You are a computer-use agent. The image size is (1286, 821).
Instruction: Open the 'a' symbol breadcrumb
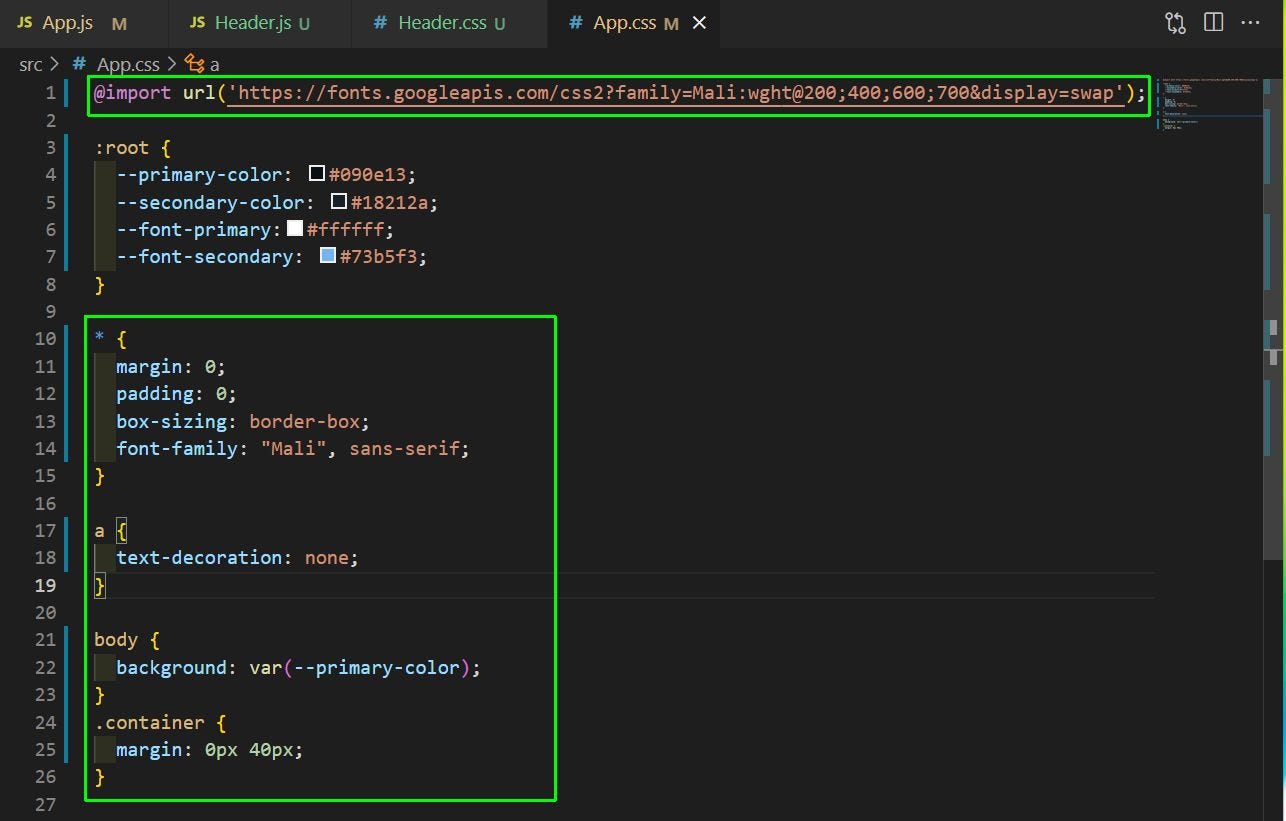[x=215, y=65]
